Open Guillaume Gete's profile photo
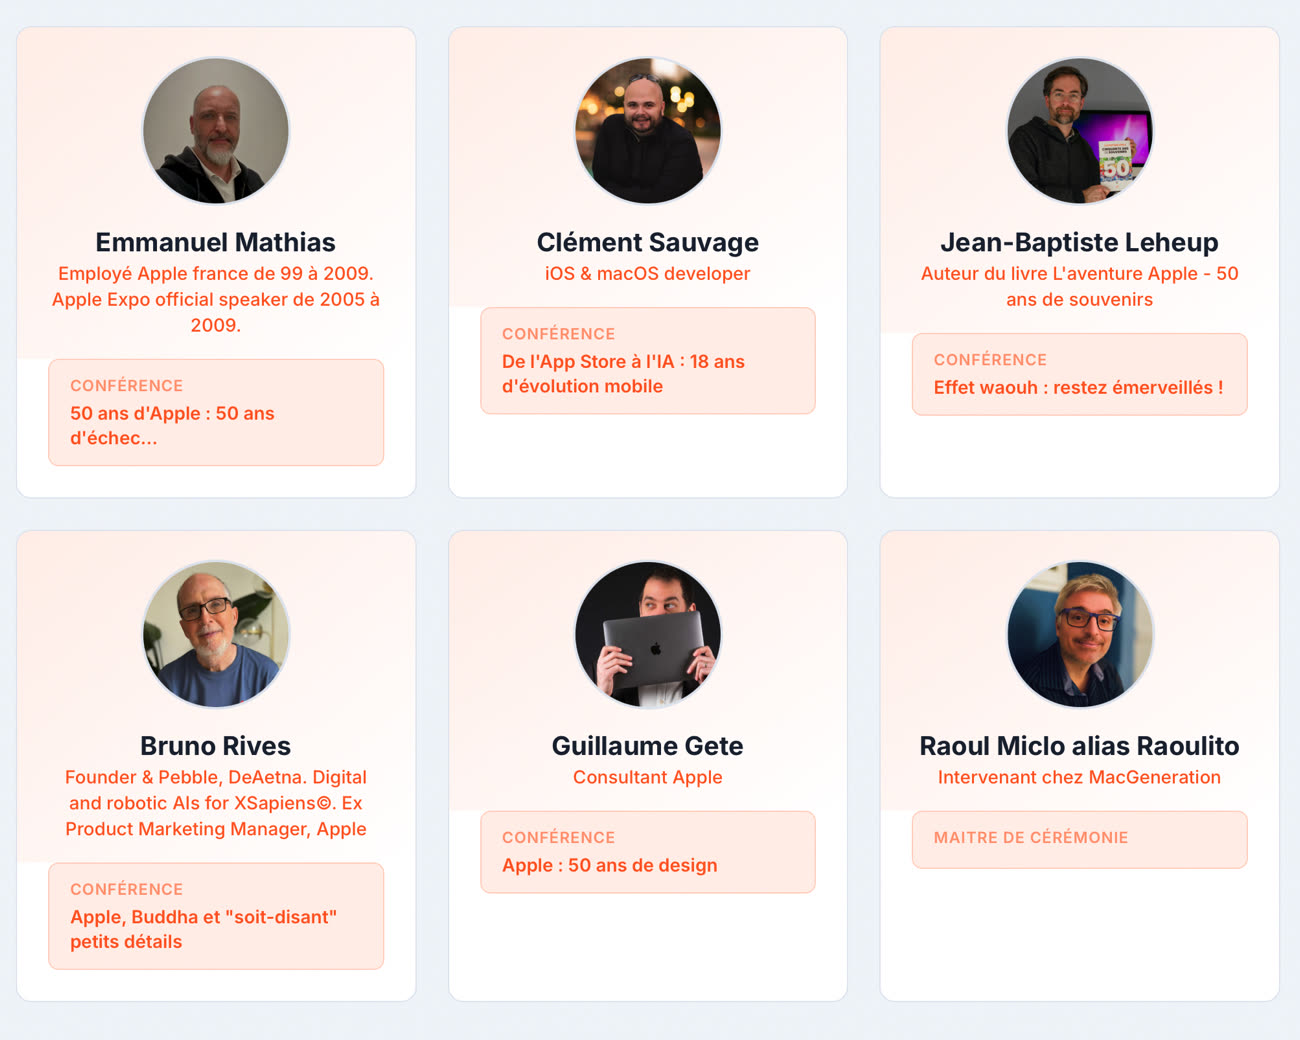Image resolution: width=1300 pixels, height=1040 pixels. point(648,635)
